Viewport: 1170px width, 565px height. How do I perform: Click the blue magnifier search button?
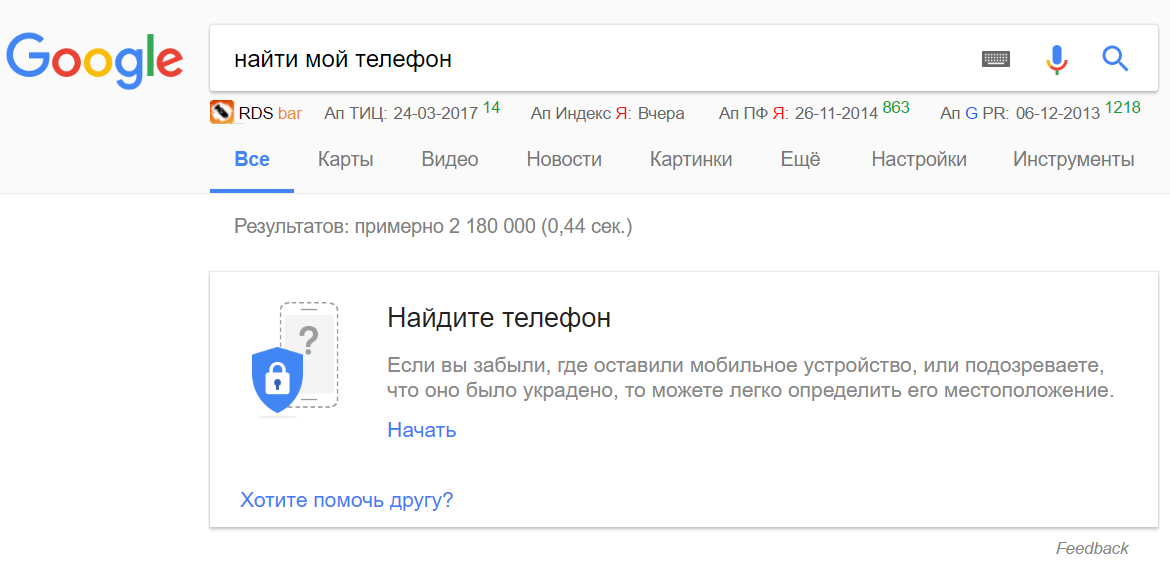point(1115,58)
